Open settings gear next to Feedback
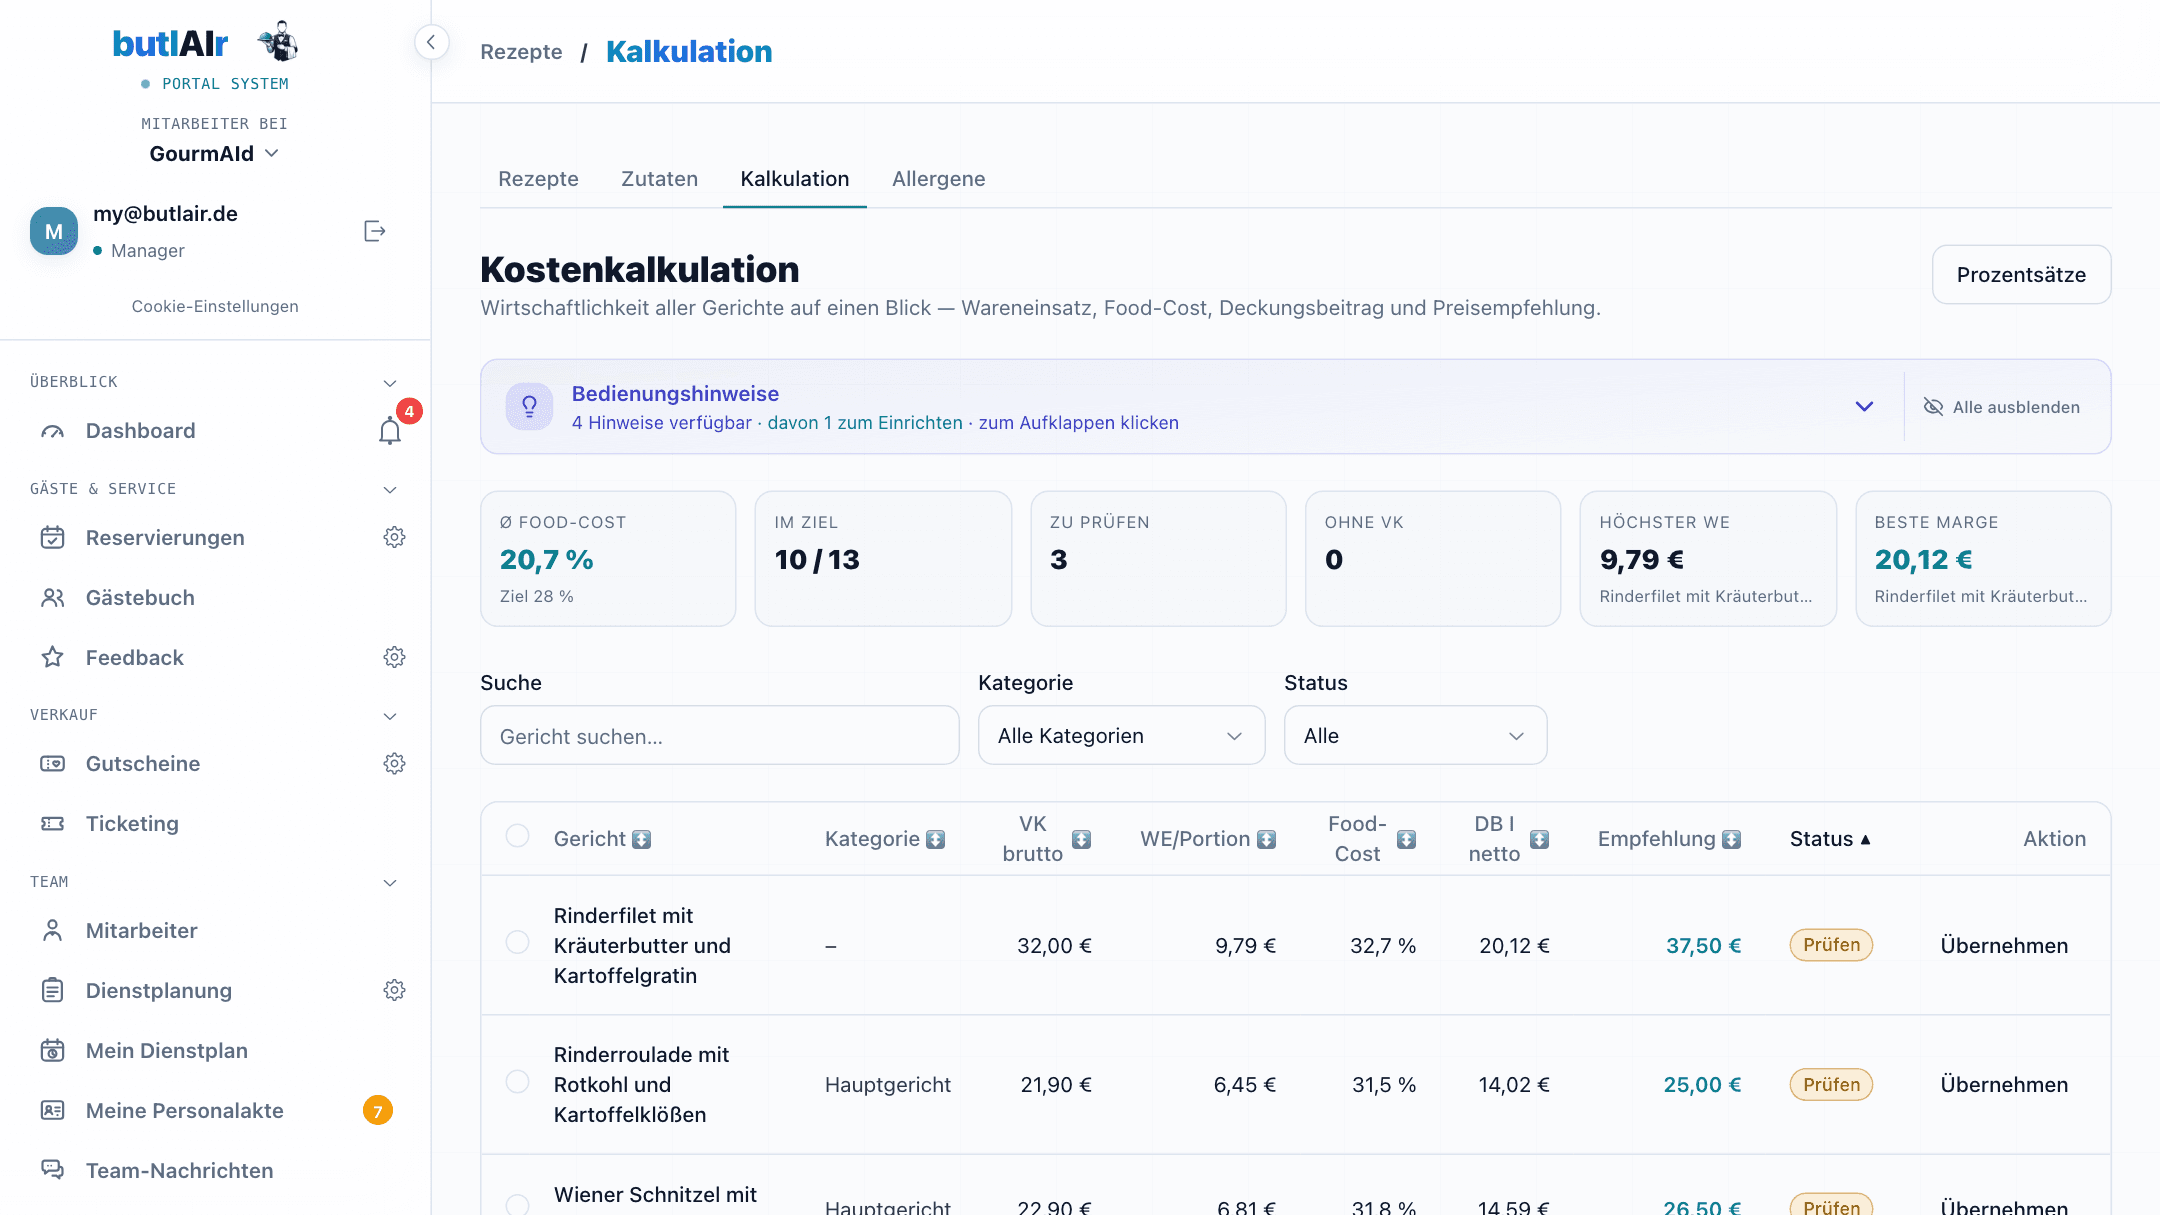2160x1215 pixels. [394, 657]
